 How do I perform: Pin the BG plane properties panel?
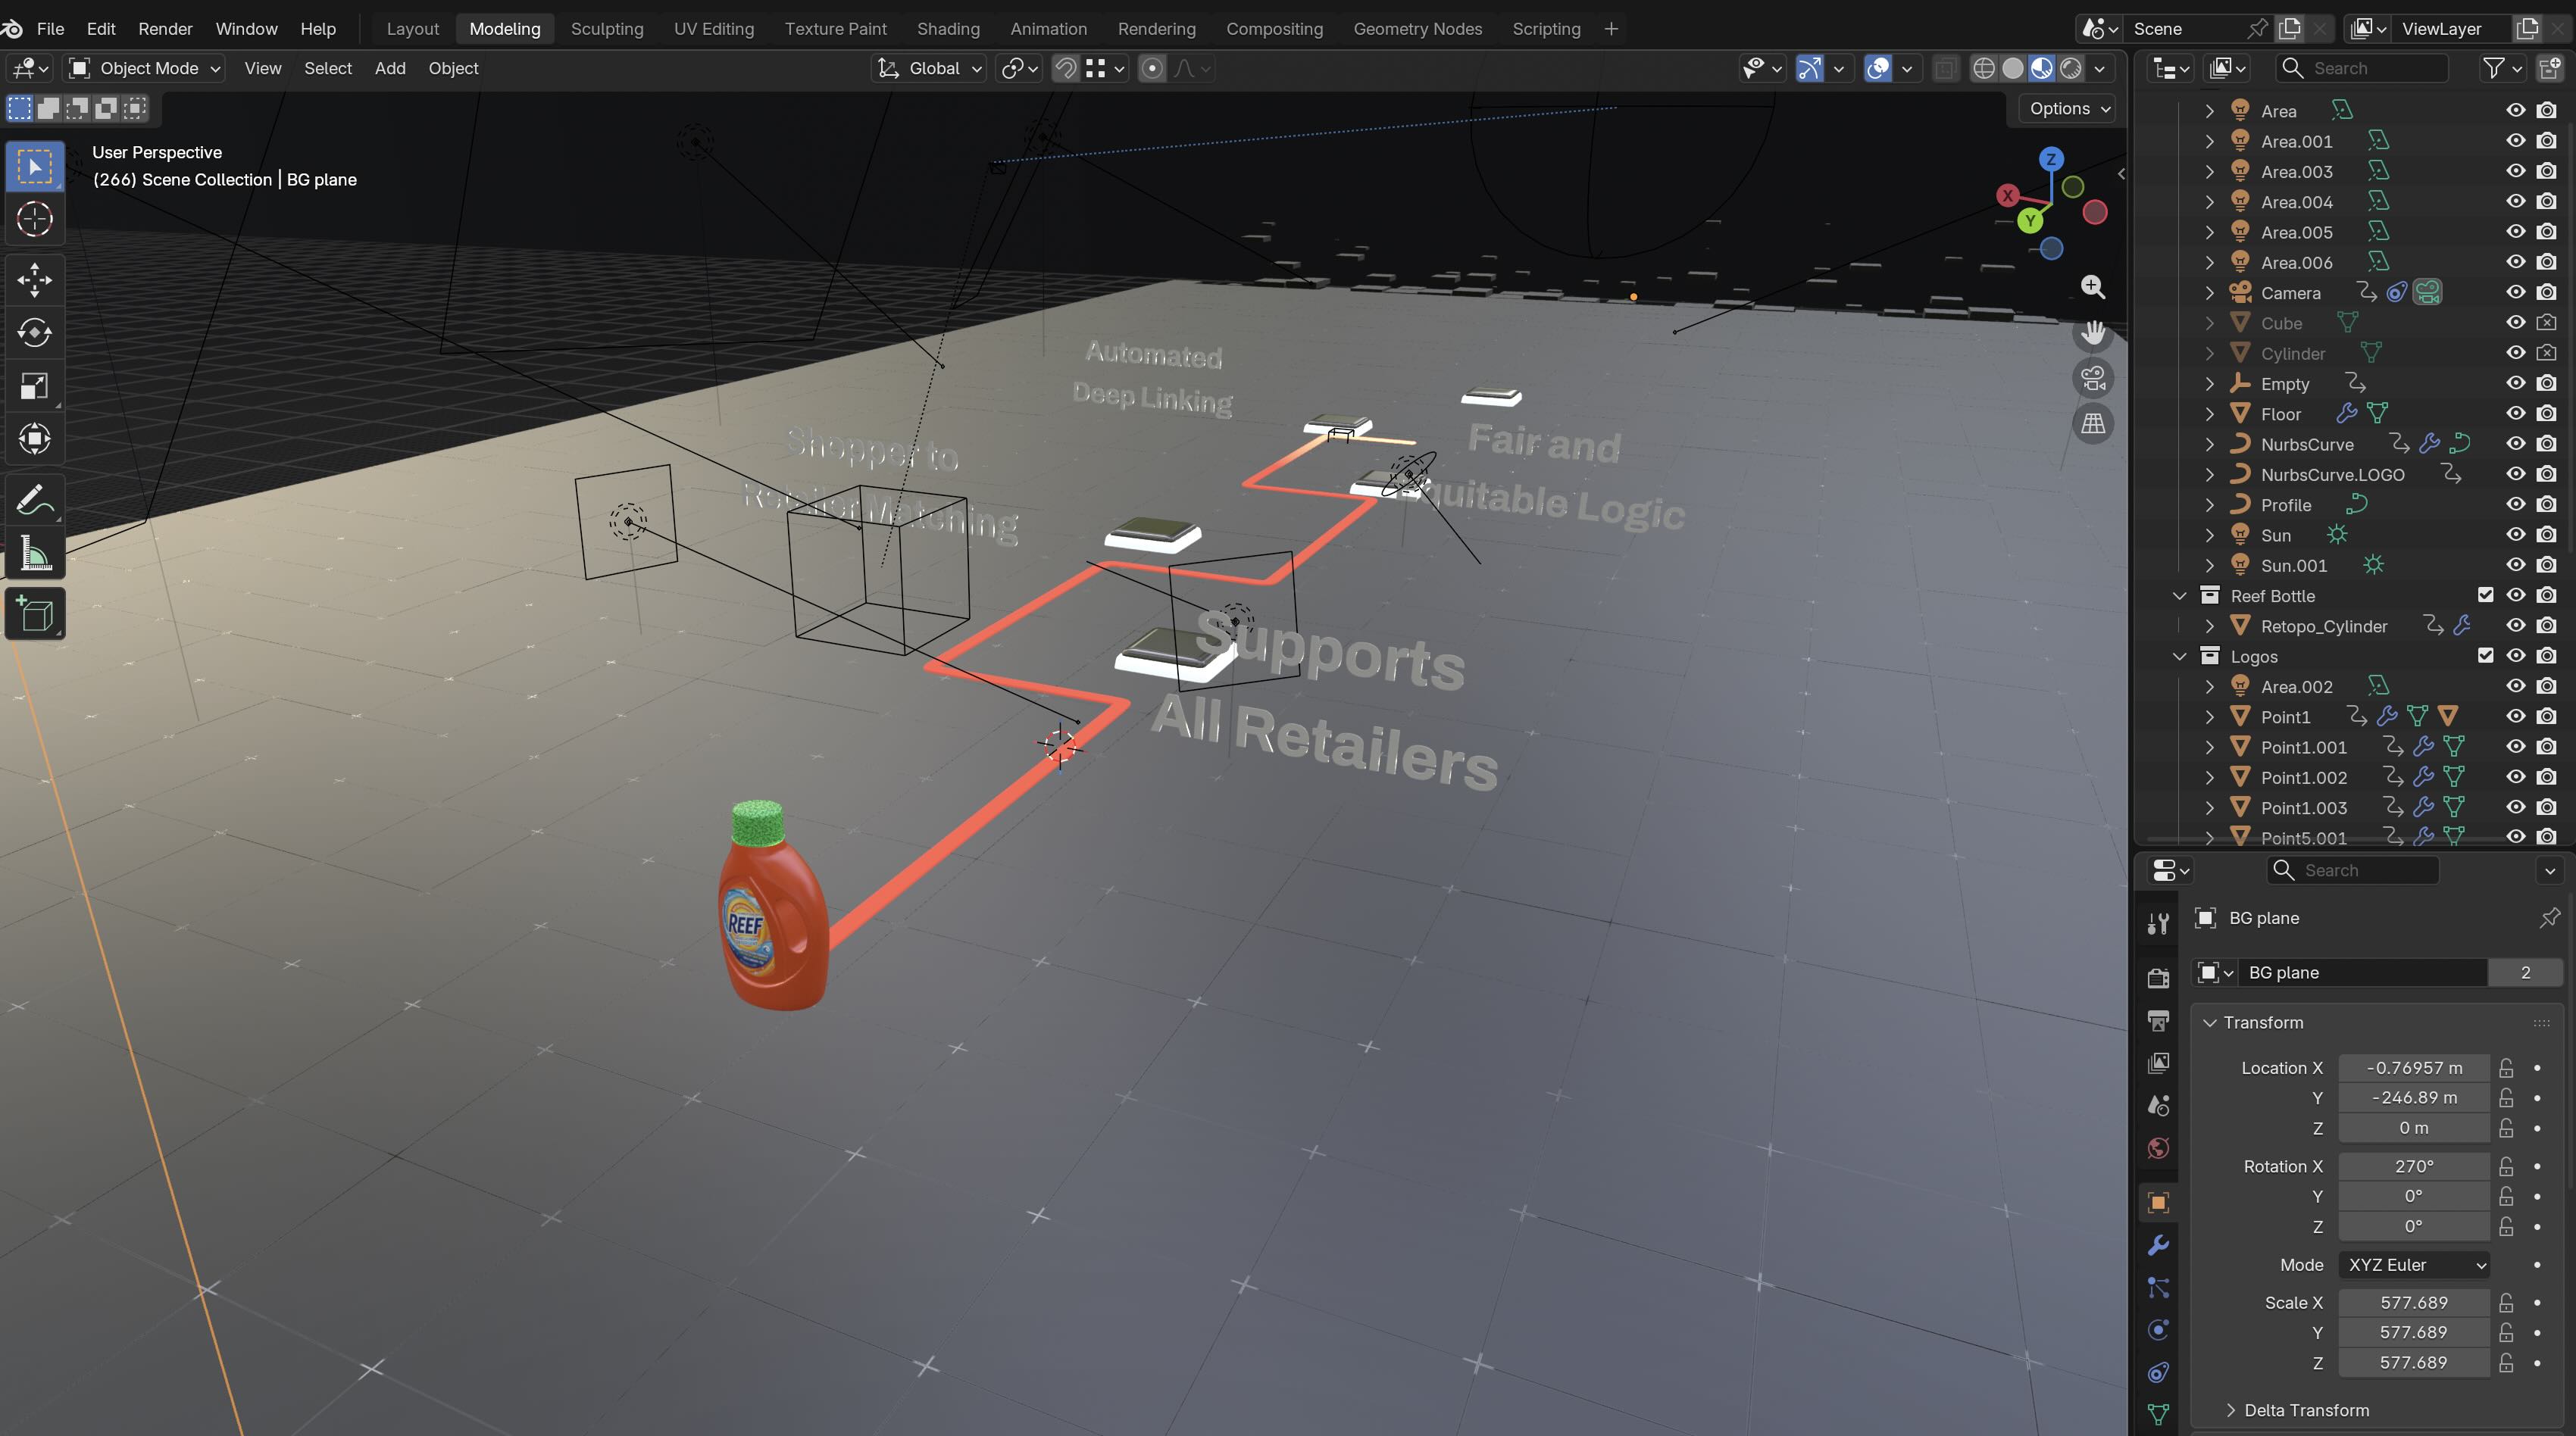tap(2549, 917)
